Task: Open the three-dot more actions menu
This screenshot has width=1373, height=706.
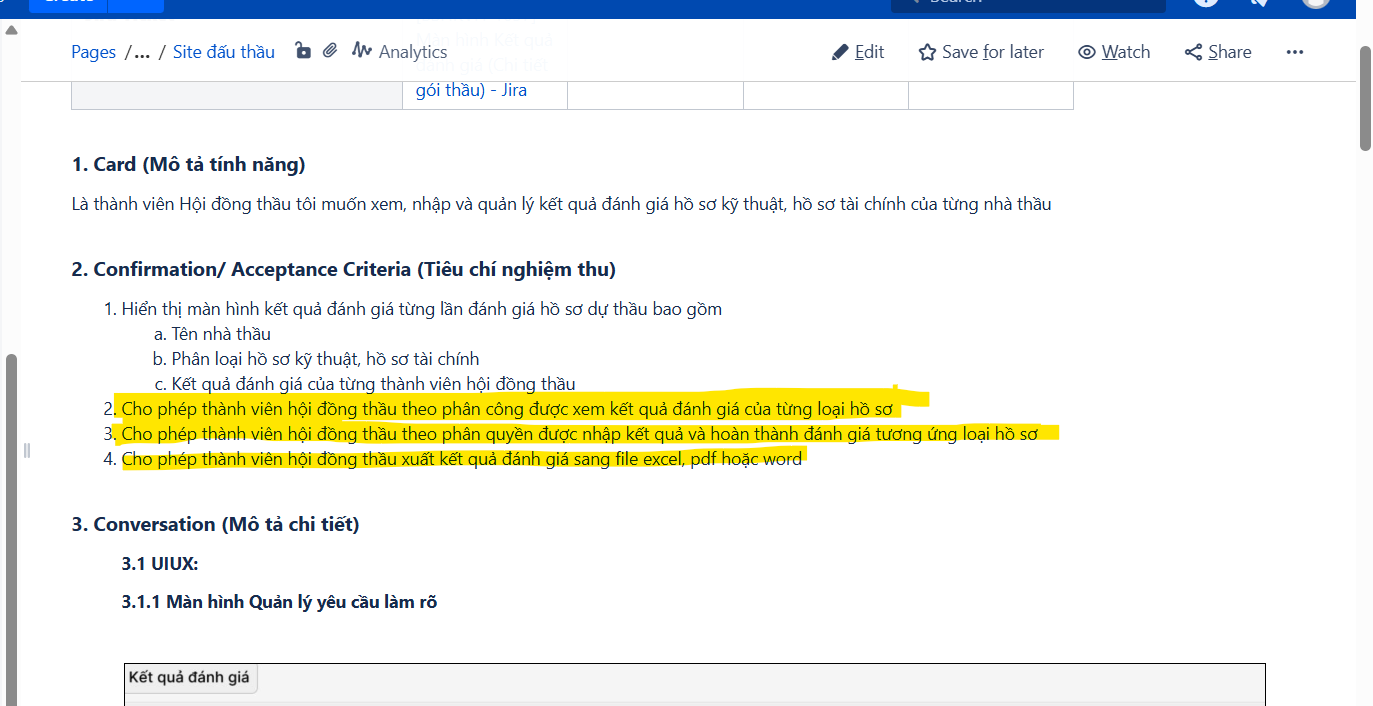Action: coord(1295,52)
